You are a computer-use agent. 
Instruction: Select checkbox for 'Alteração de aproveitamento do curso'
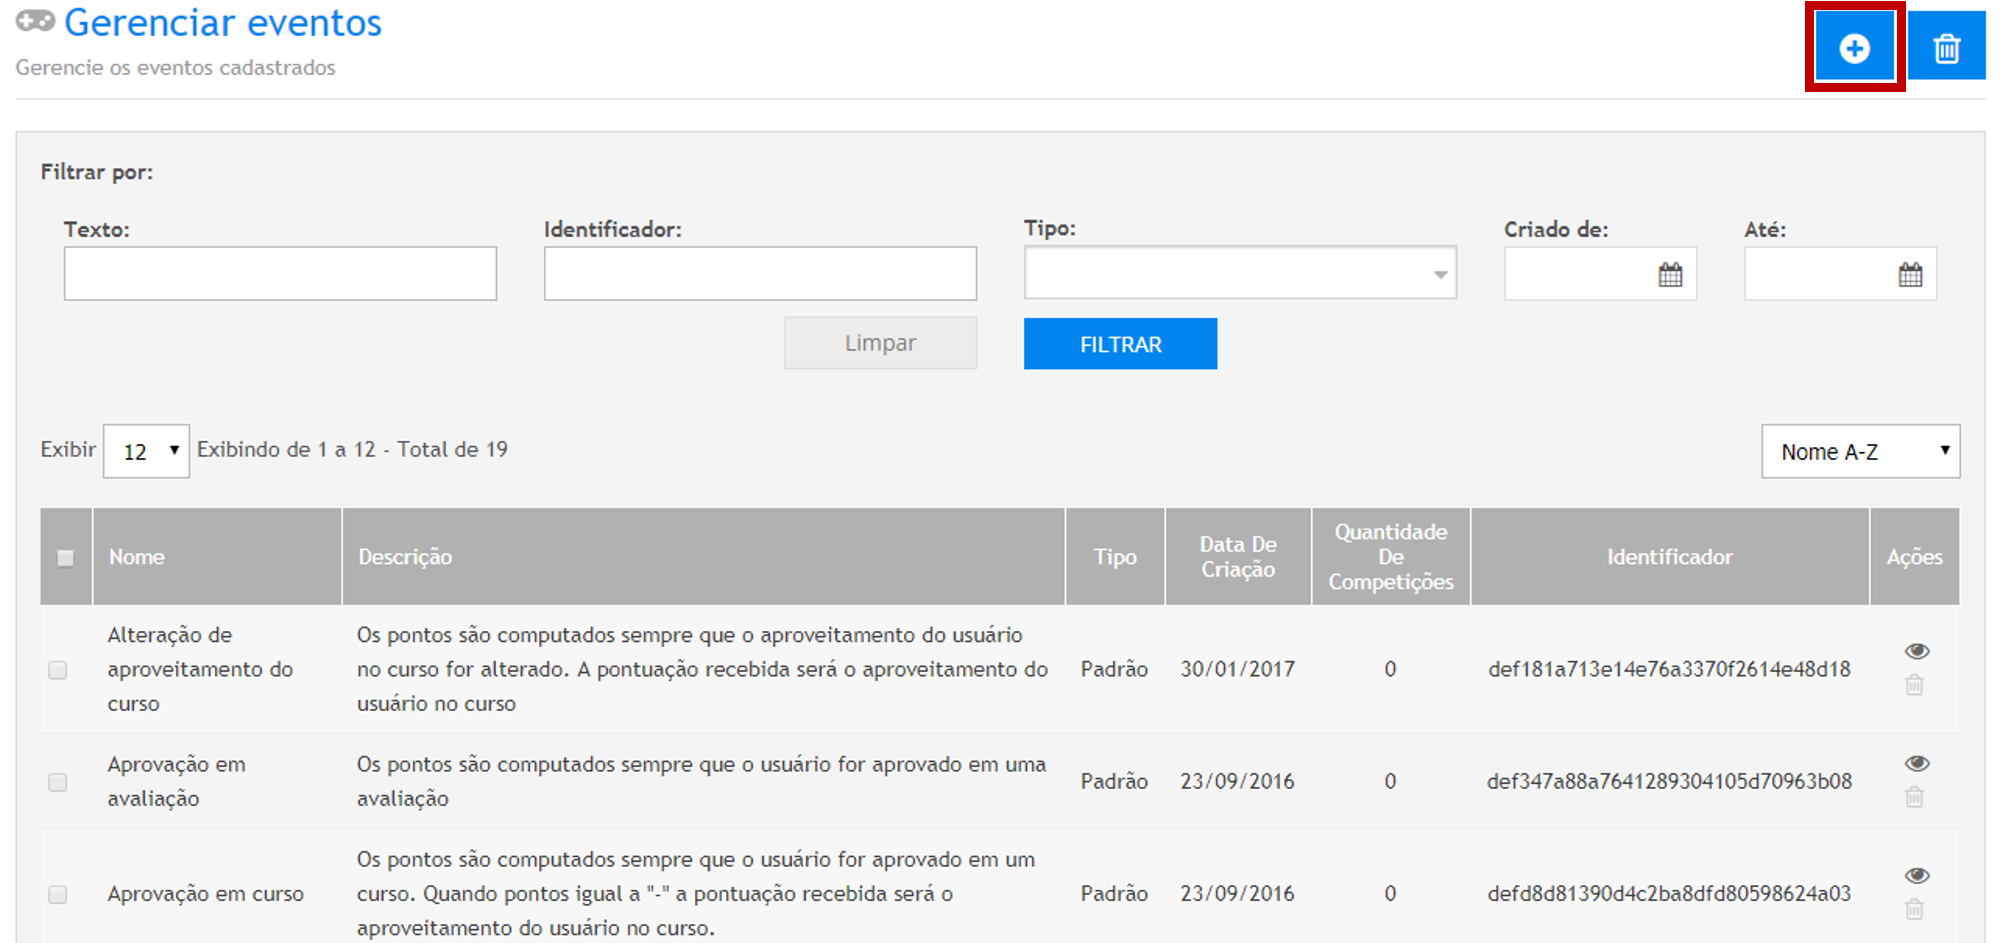tap(58, 670)
